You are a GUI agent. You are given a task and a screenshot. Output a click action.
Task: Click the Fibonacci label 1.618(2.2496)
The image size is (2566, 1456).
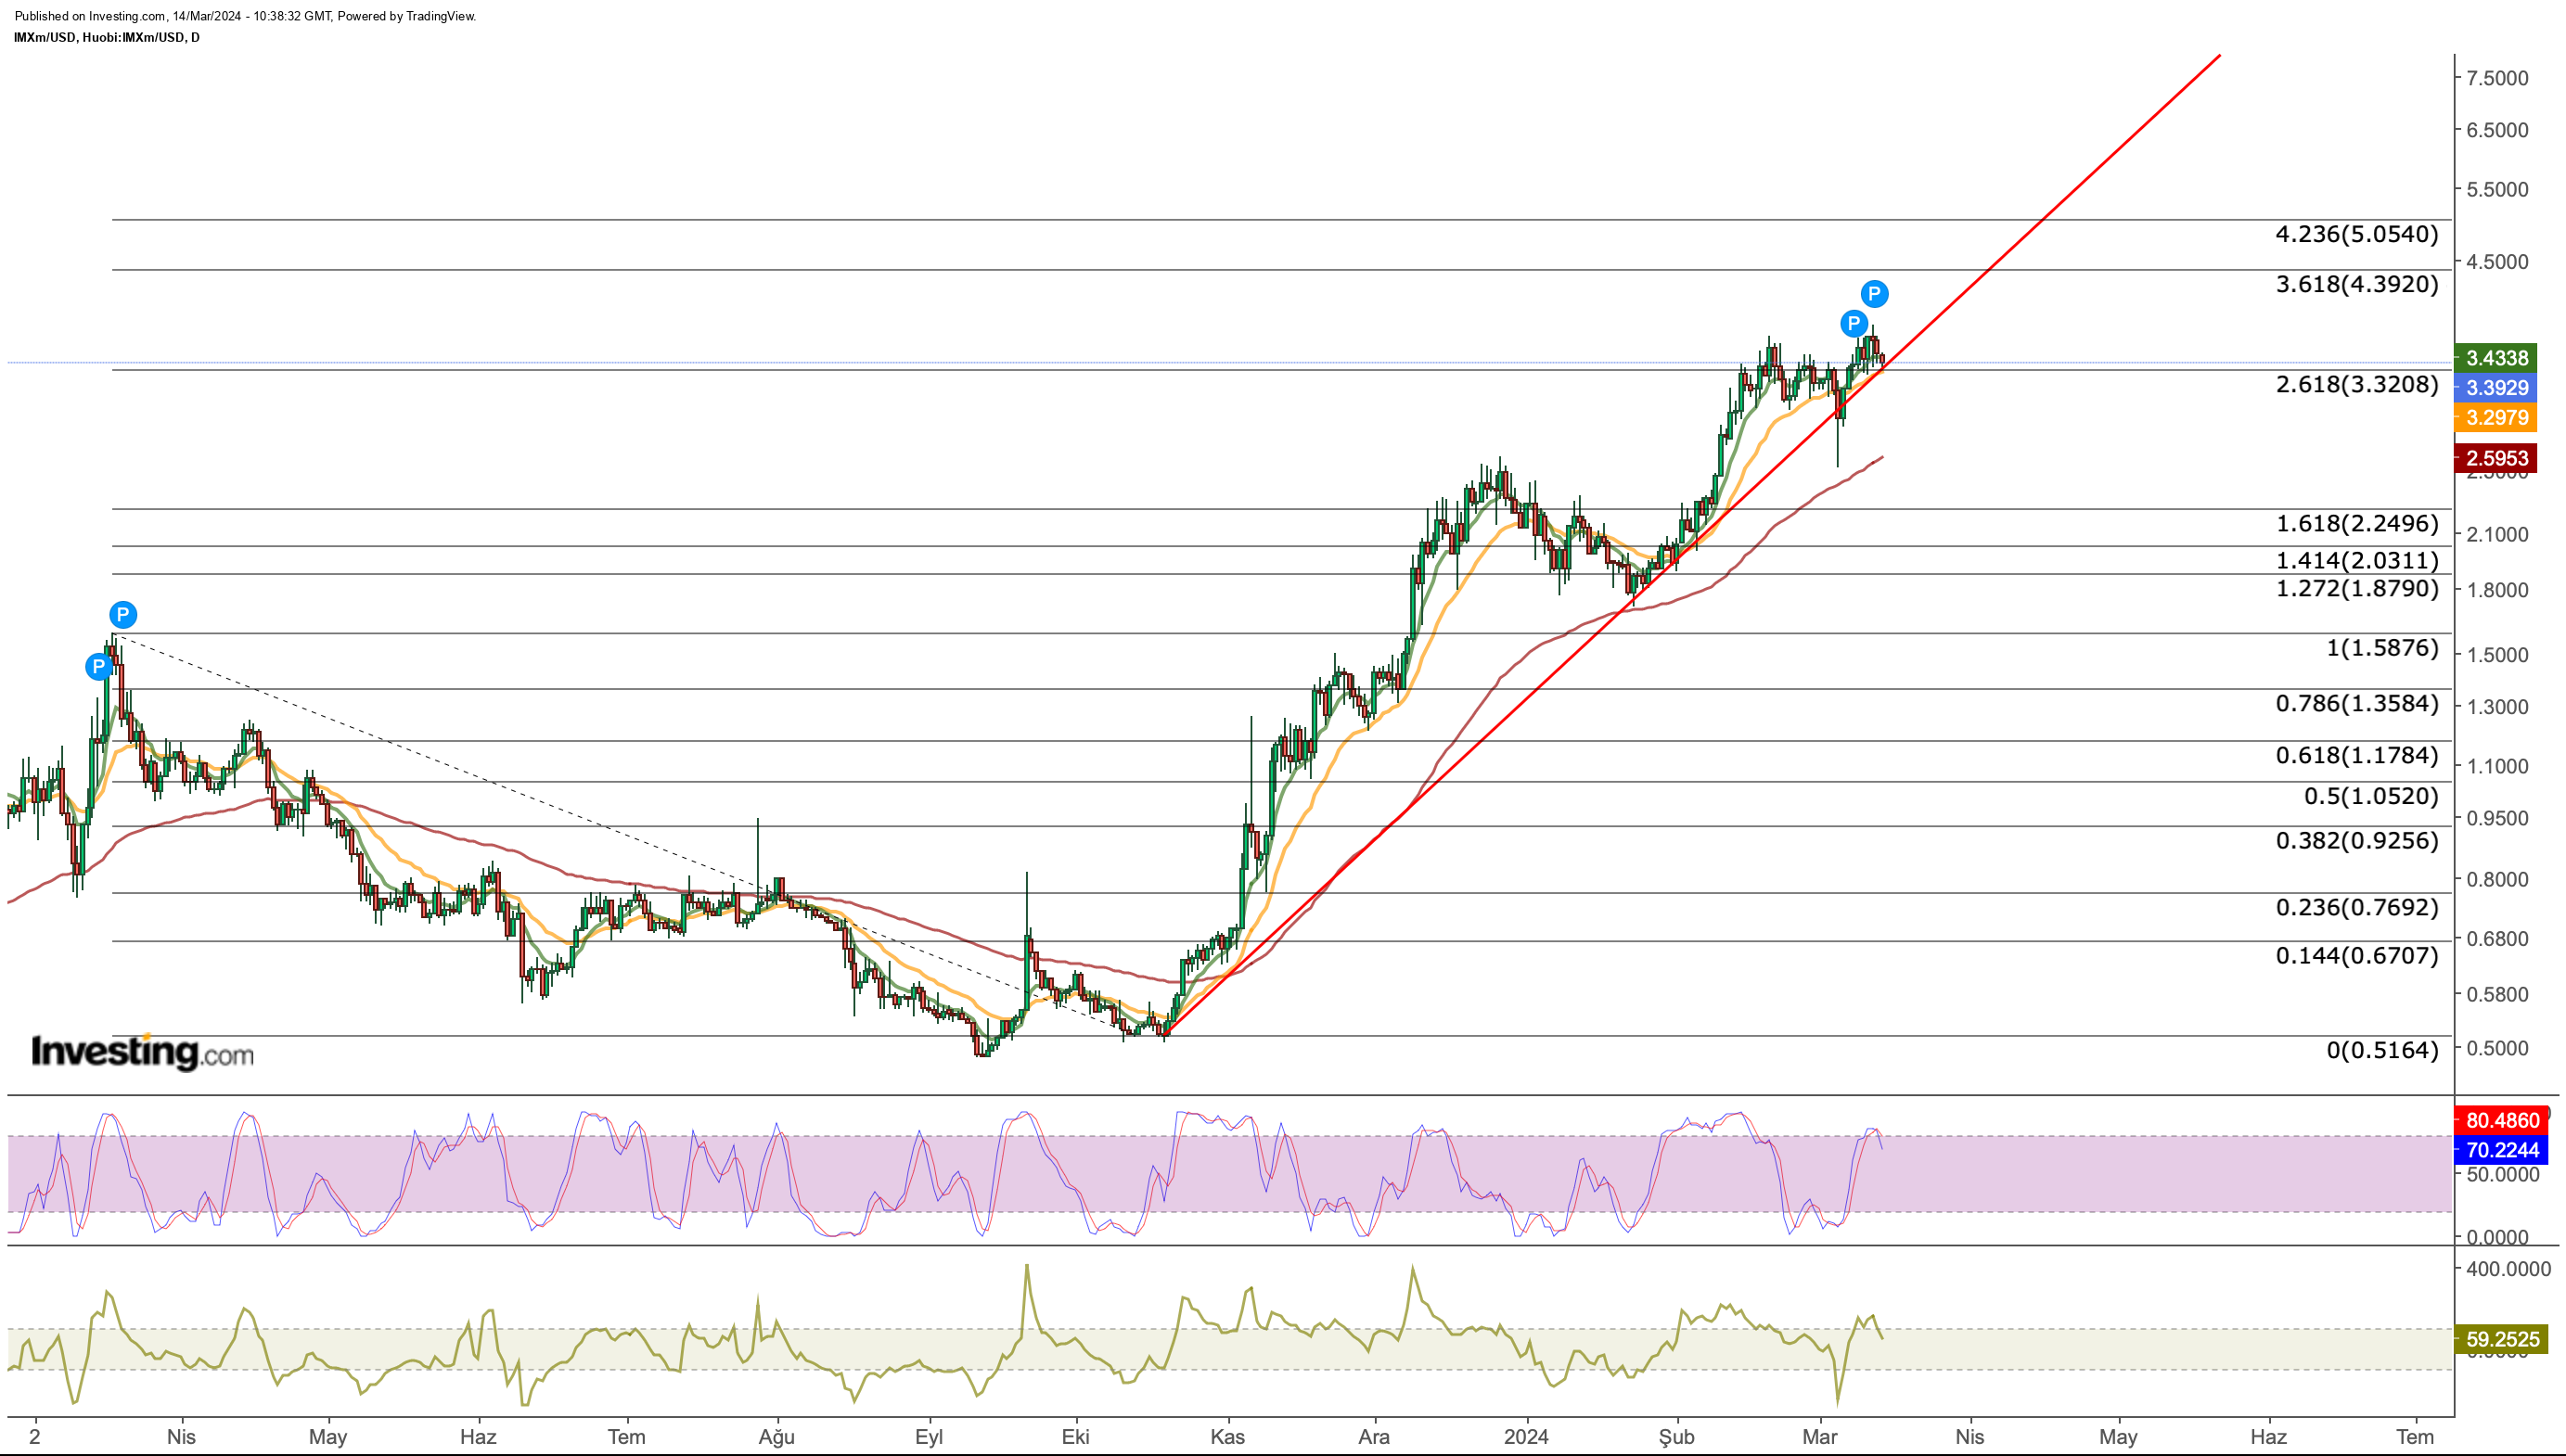point(2357,523)
